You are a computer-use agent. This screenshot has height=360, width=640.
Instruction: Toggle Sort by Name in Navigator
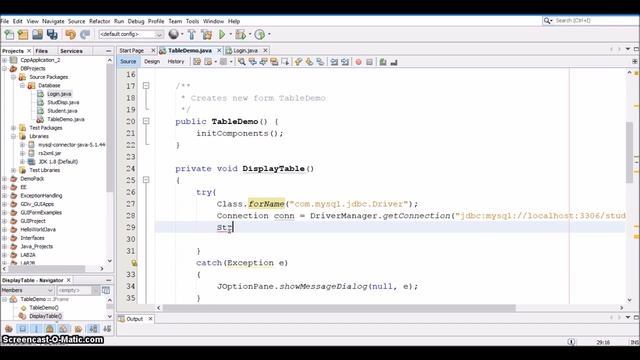[93, 329]
